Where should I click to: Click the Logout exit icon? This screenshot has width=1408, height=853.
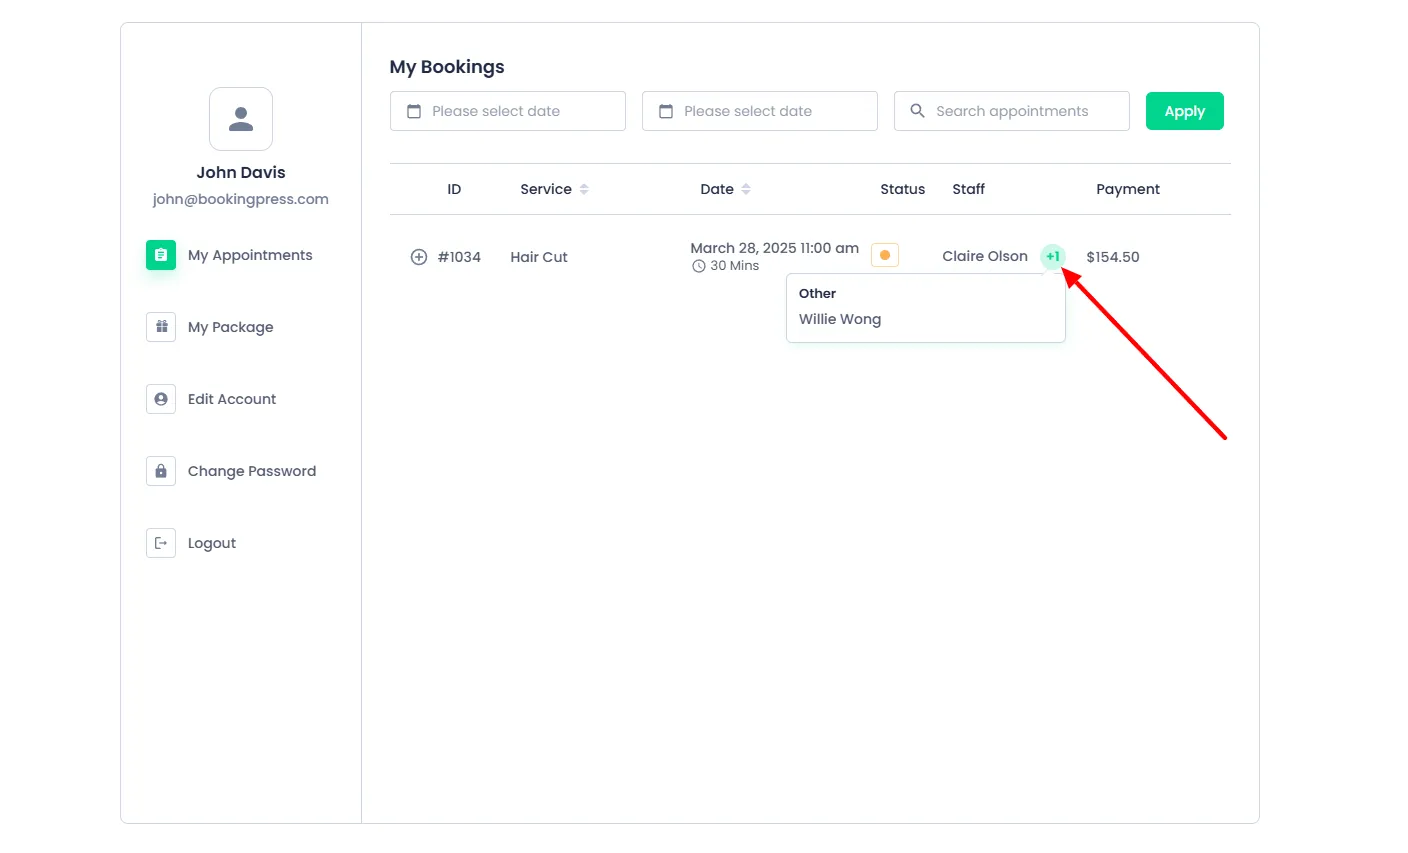coord(161,543)
